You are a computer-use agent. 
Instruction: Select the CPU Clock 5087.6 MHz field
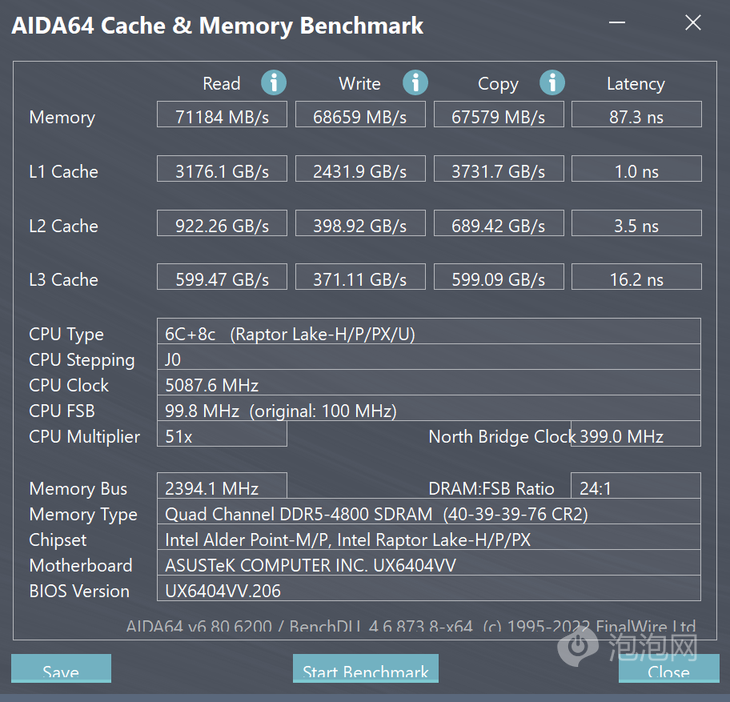[x=429, y=383]
